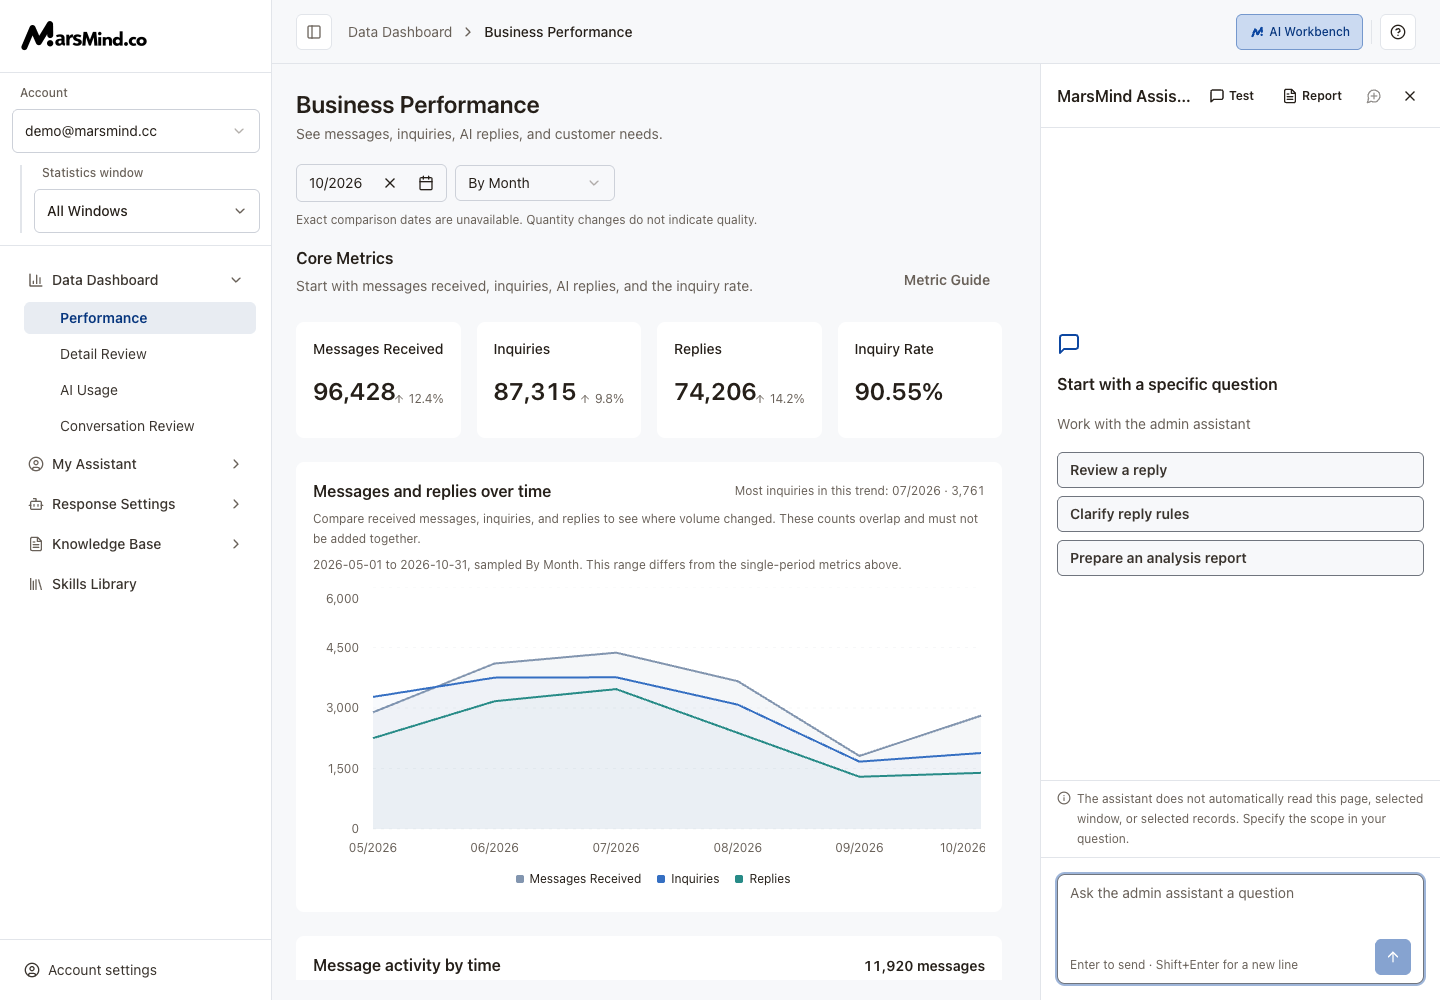
Task: Collapse the Data Dashboard section chevron
Action: click(x=236, y=280)
